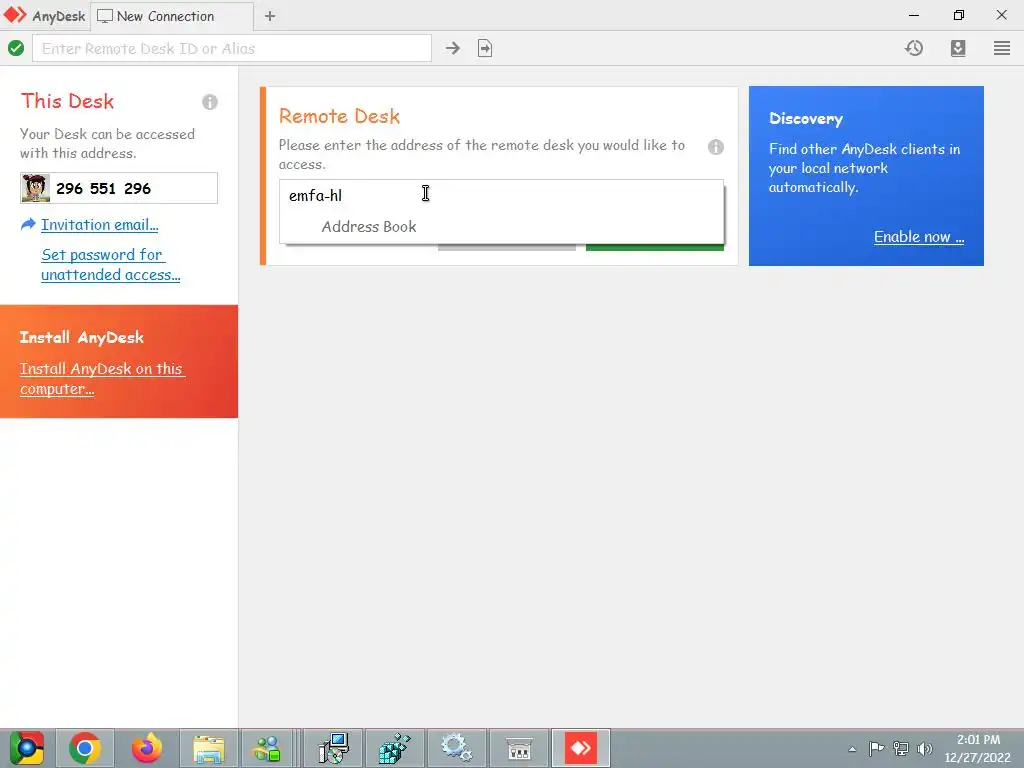The width and height of the screenshot is (1024, 768).
Task: Click the info icon beside This Desk
Action: tap(210, 102)
